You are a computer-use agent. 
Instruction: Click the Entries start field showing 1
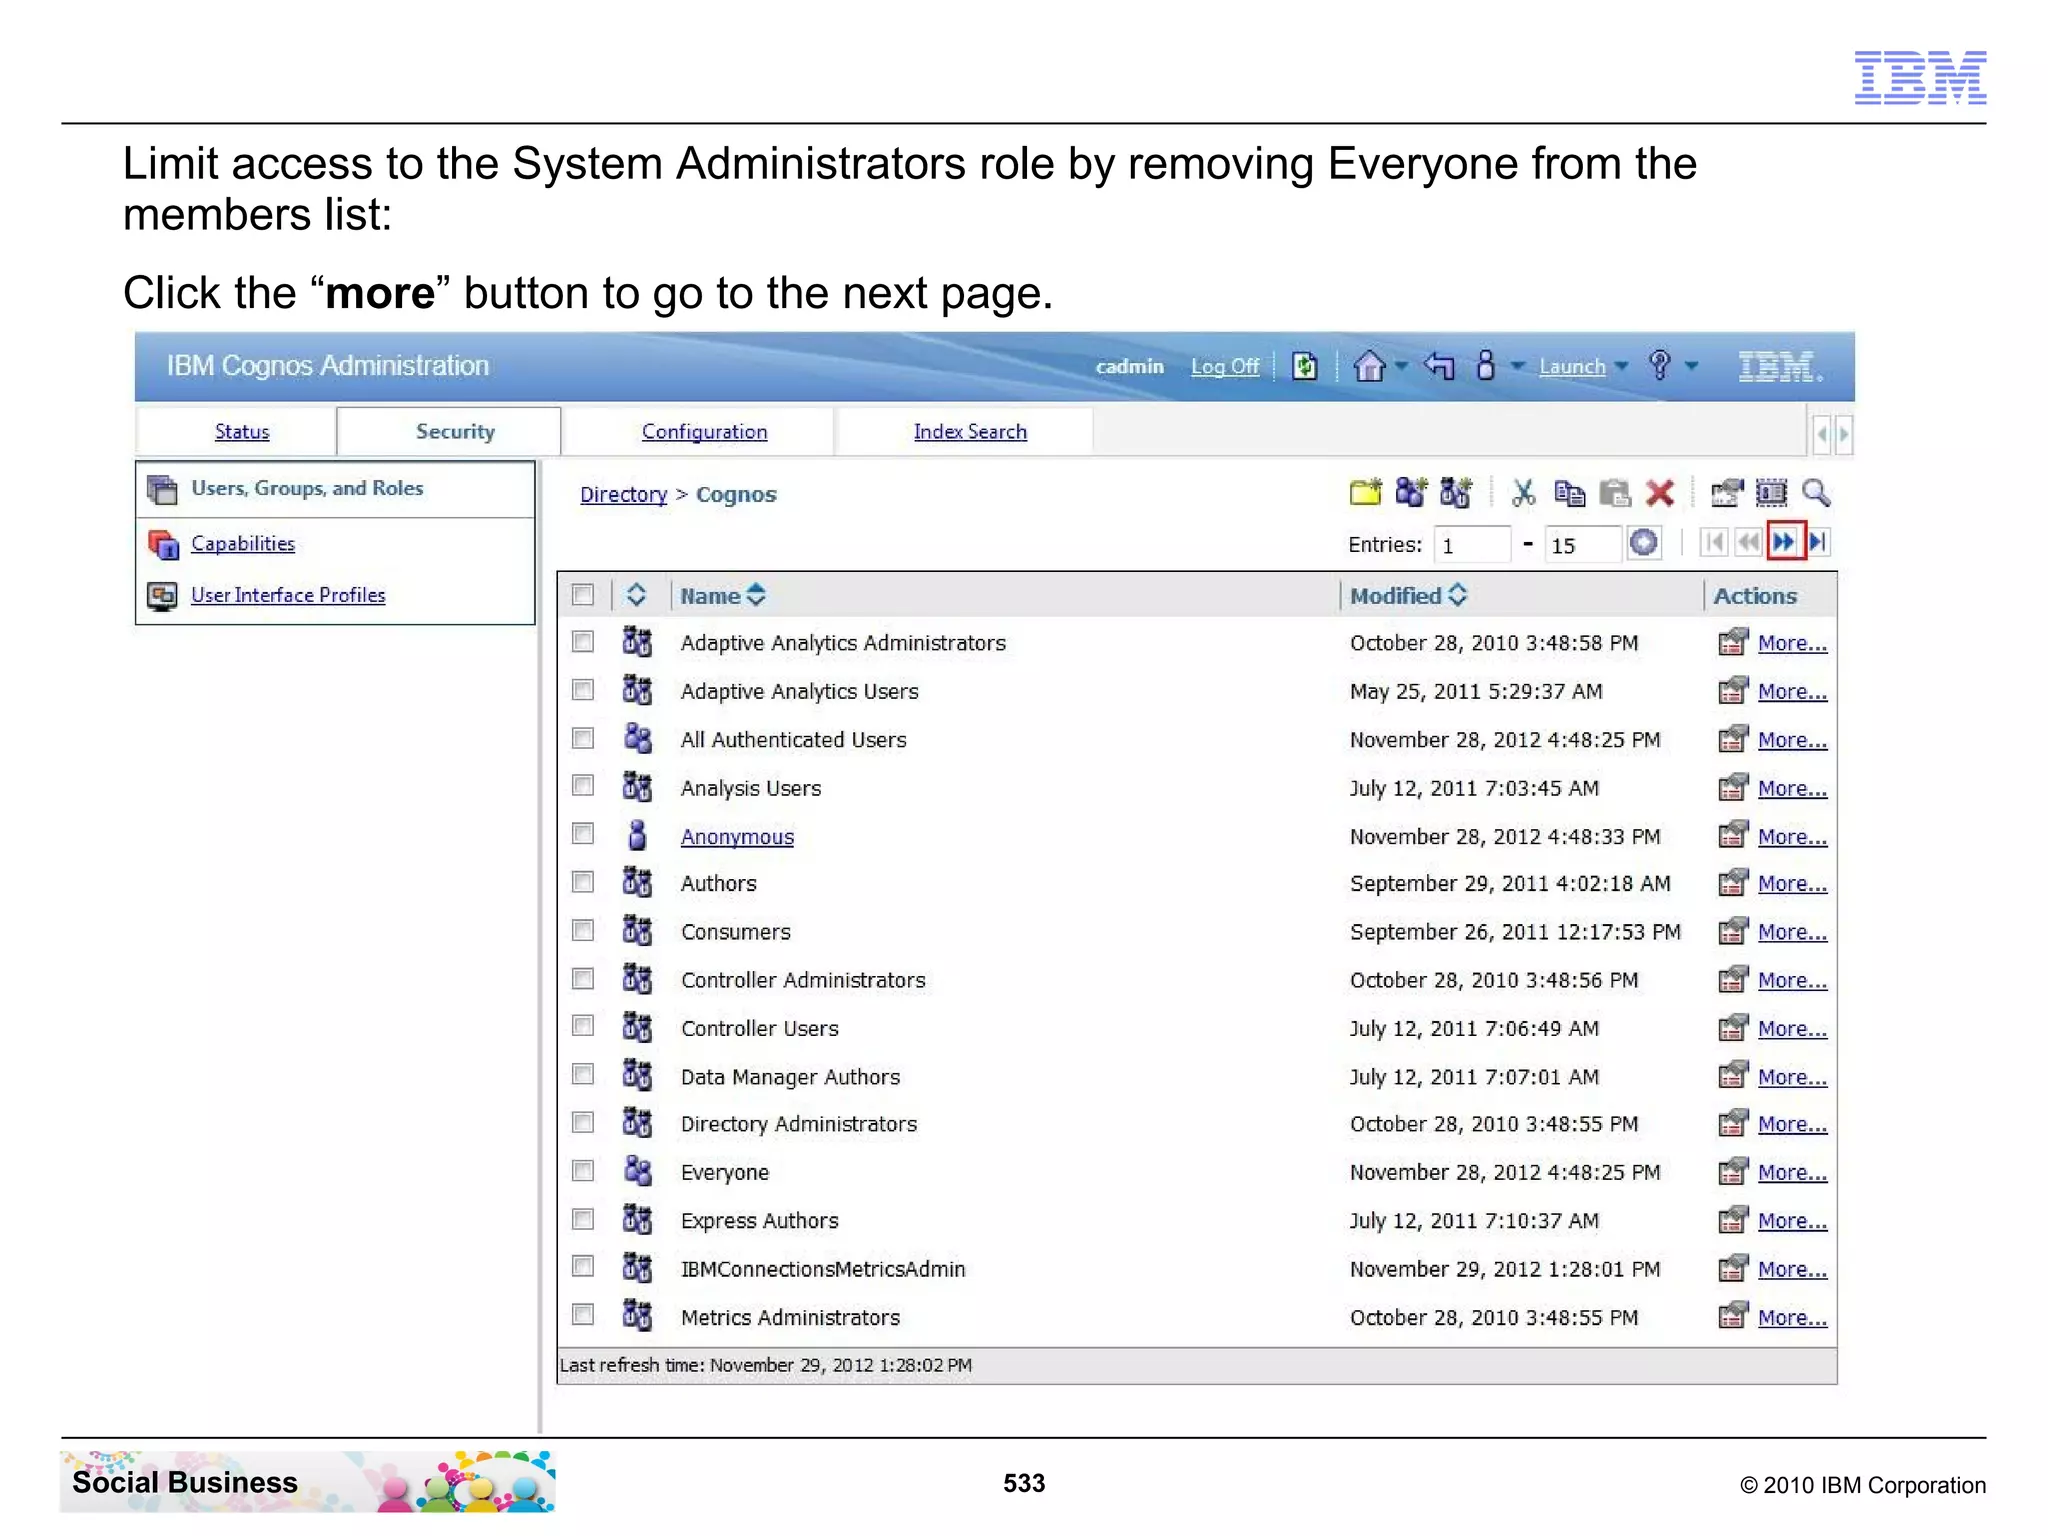[x=1471, y=544]
